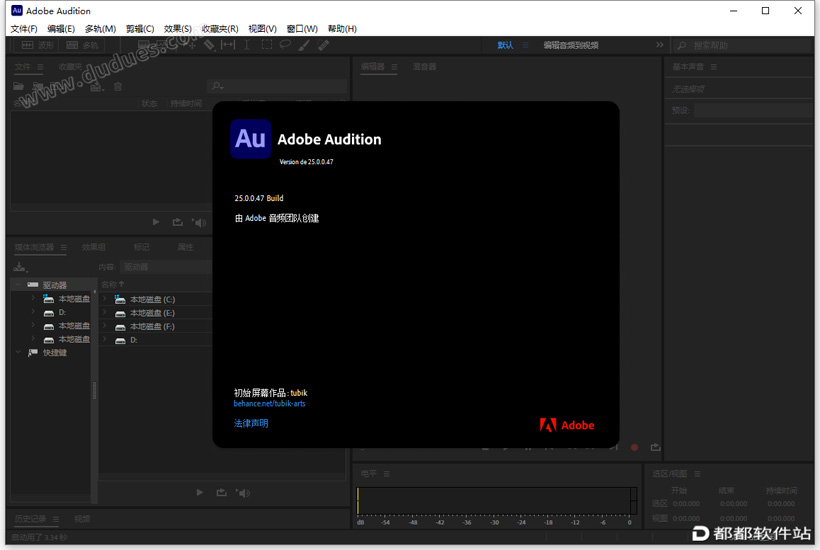Toggle loop playback in the 文件 panel

click(178, 222)
